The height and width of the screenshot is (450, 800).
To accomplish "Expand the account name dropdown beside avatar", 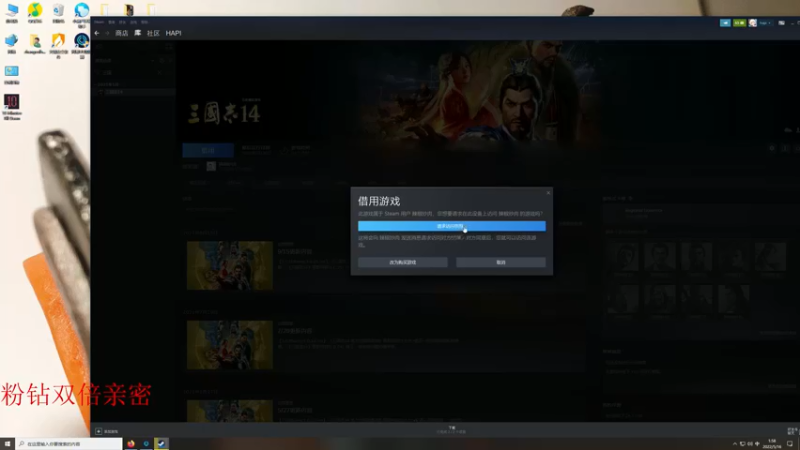I will point(765,23).
